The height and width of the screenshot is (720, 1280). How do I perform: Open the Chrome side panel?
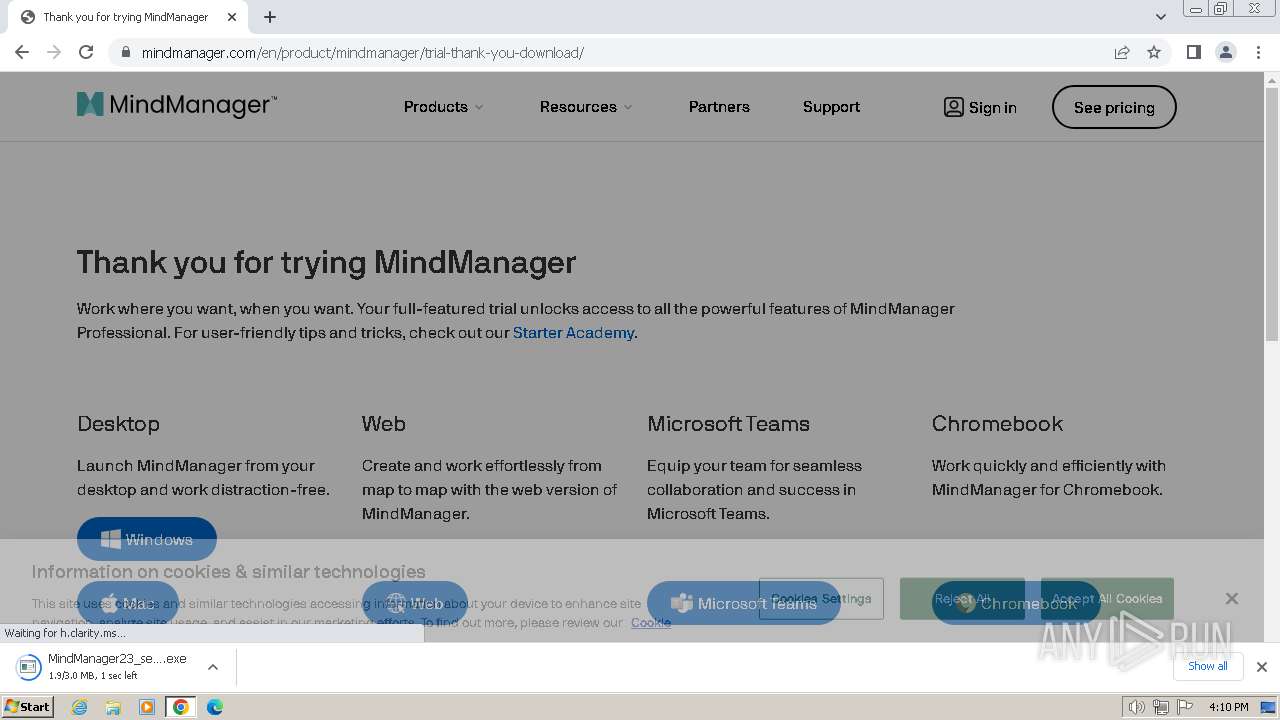tap(1193, 52)
